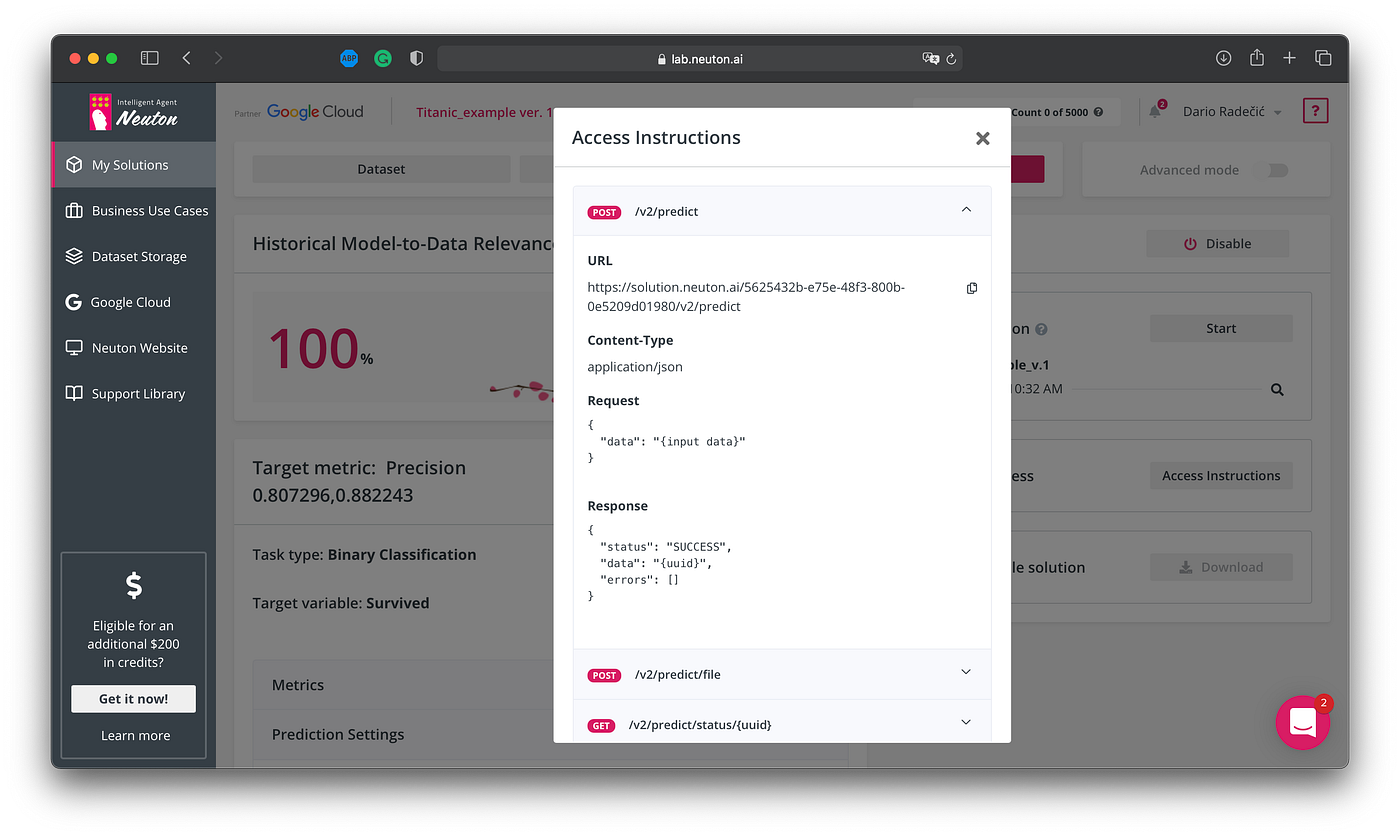Click the shield extension icon in the toolbar
Image resolution: width=1400 pixels, height=836 pixels.
[x=416, y=58]
